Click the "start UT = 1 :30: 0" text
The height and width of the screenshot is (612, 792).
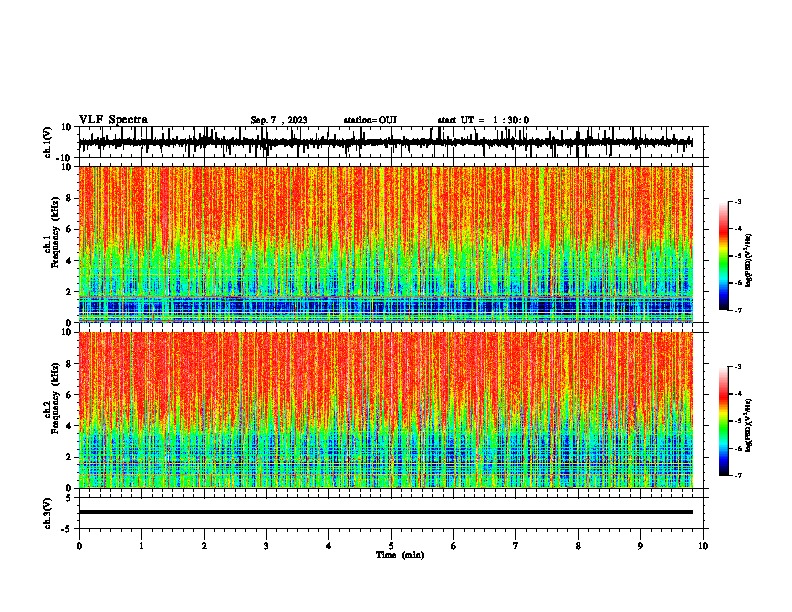pos(483,120)
